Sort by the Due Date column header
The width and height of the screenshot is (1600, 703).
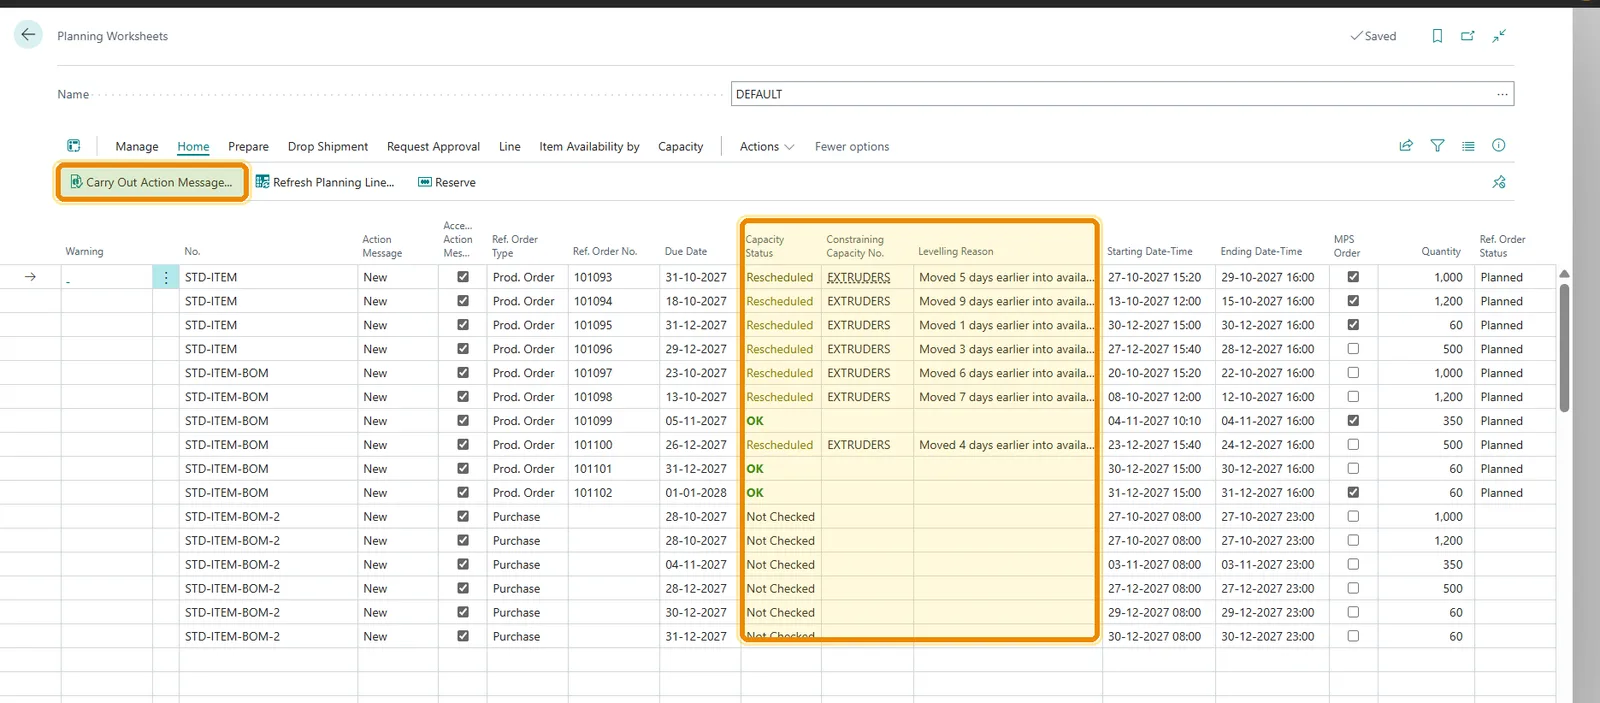[x=686, y=252]
